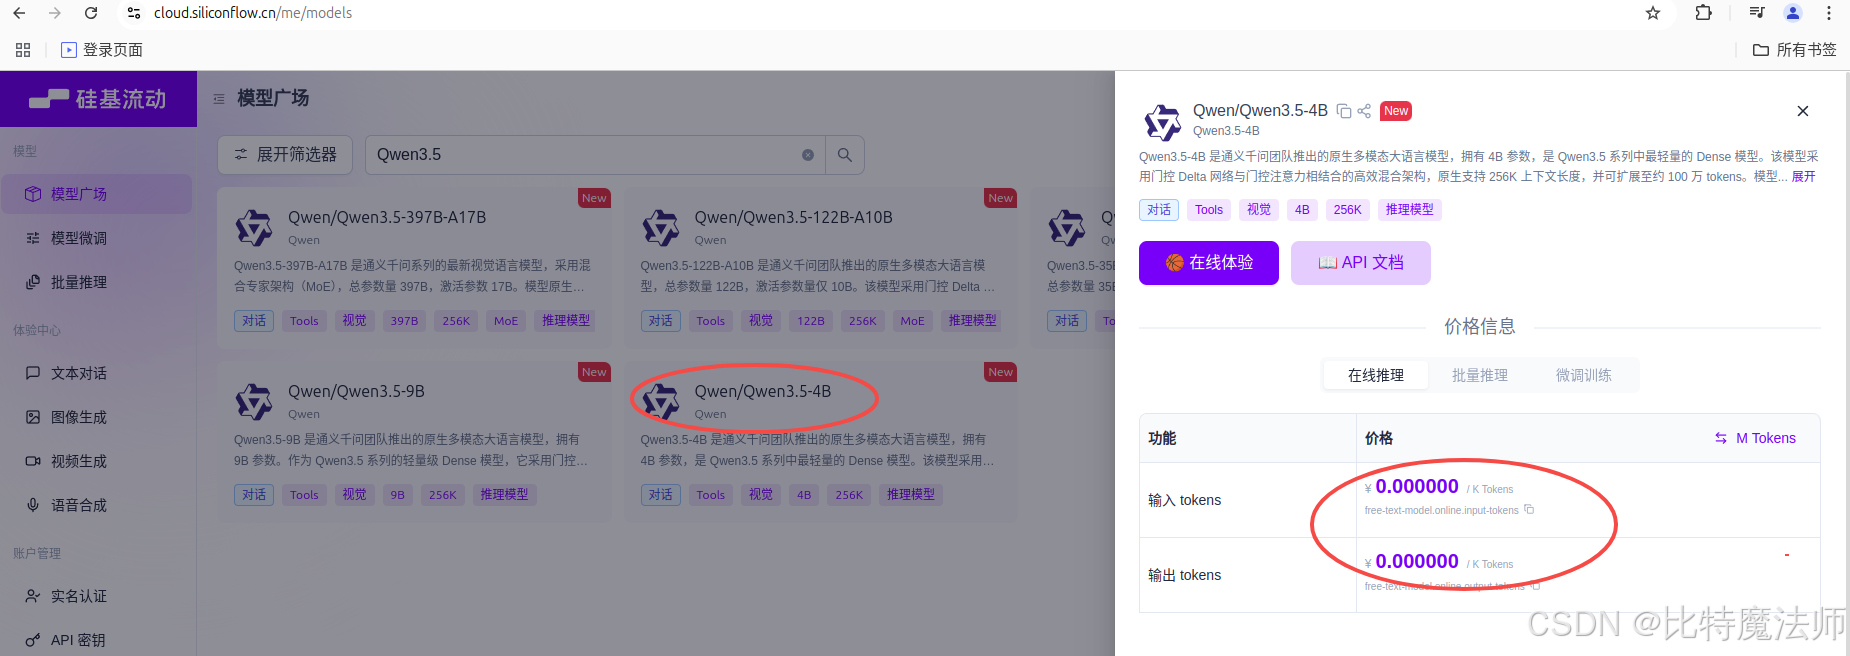Screen dimensions: 1850x656
Task: Open the Qwen/Qwen3.5-4B model card
Action: [820, 441]
